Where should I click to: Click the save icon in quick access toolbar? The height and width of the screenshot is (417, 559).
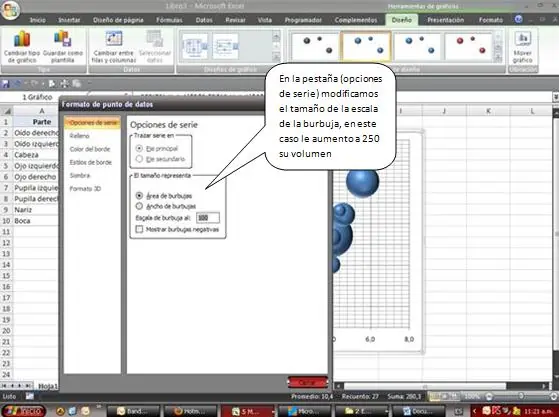point(6,84)
